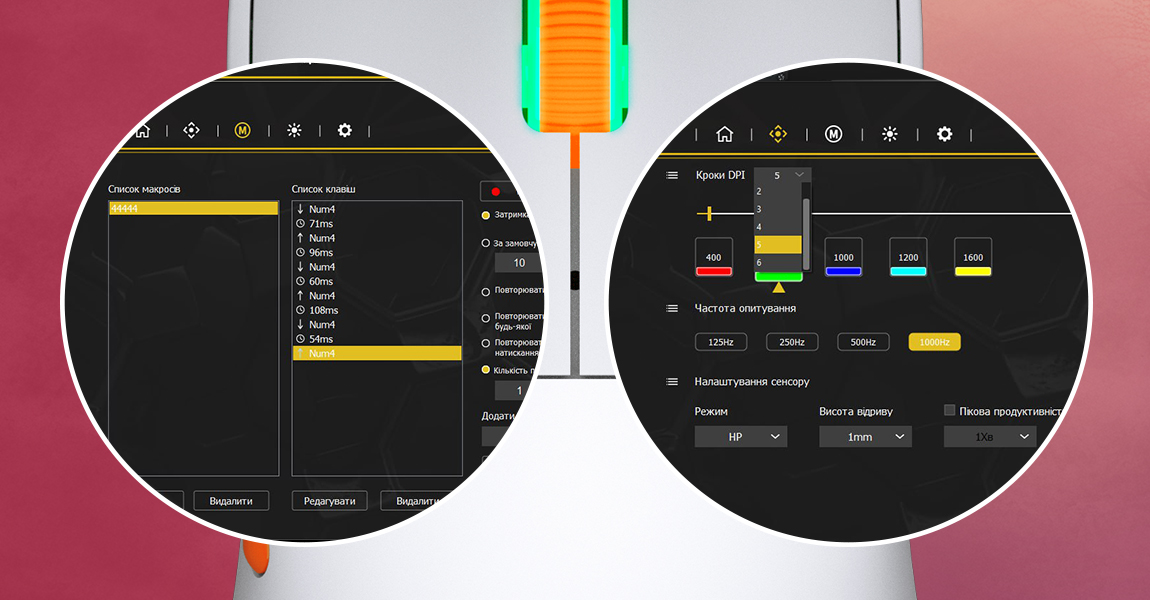1150x600 pixels.
Task: Open the Висота відриву 1mm dropdown
Action: point(865,437)
